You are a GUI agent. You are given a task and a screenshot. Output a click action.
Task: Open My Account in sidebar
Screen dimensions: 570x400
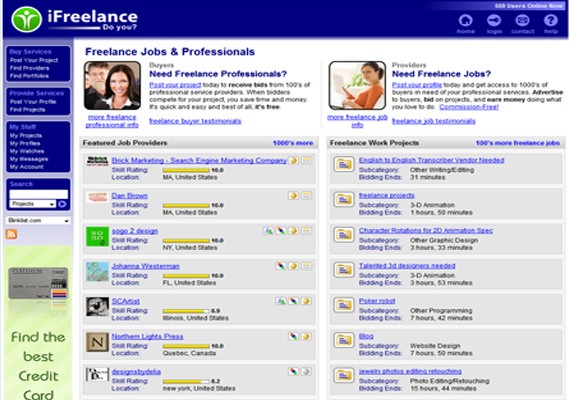tap(27, 167)
